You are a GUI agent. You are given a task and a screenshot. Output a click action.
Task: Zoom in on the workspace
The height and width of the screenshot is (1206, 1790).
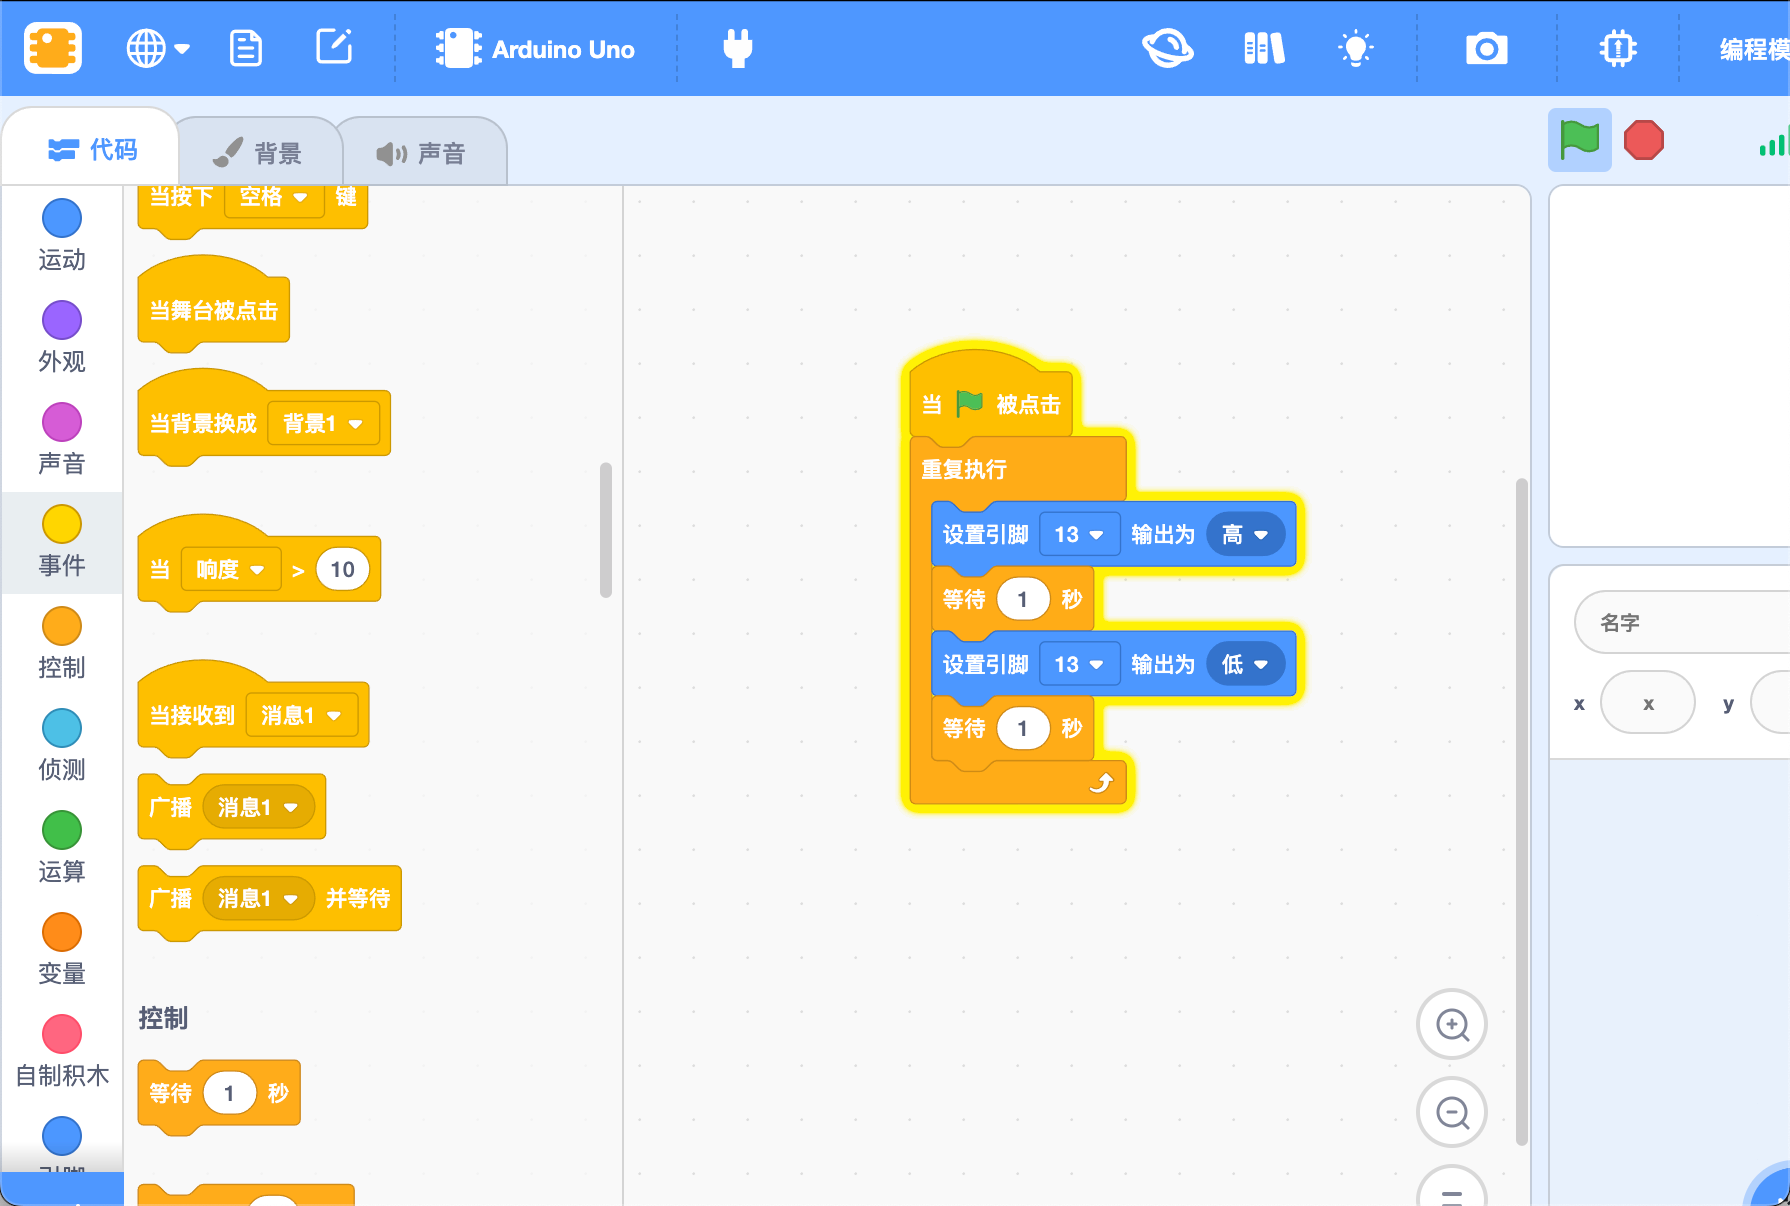click(x=1452, y=1024)
